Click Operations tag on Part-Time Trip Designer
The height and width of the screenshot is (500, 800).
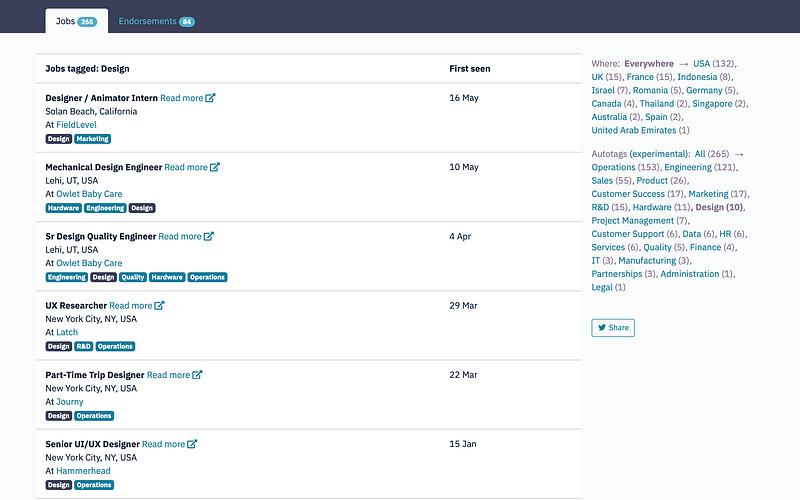[94, 416]
